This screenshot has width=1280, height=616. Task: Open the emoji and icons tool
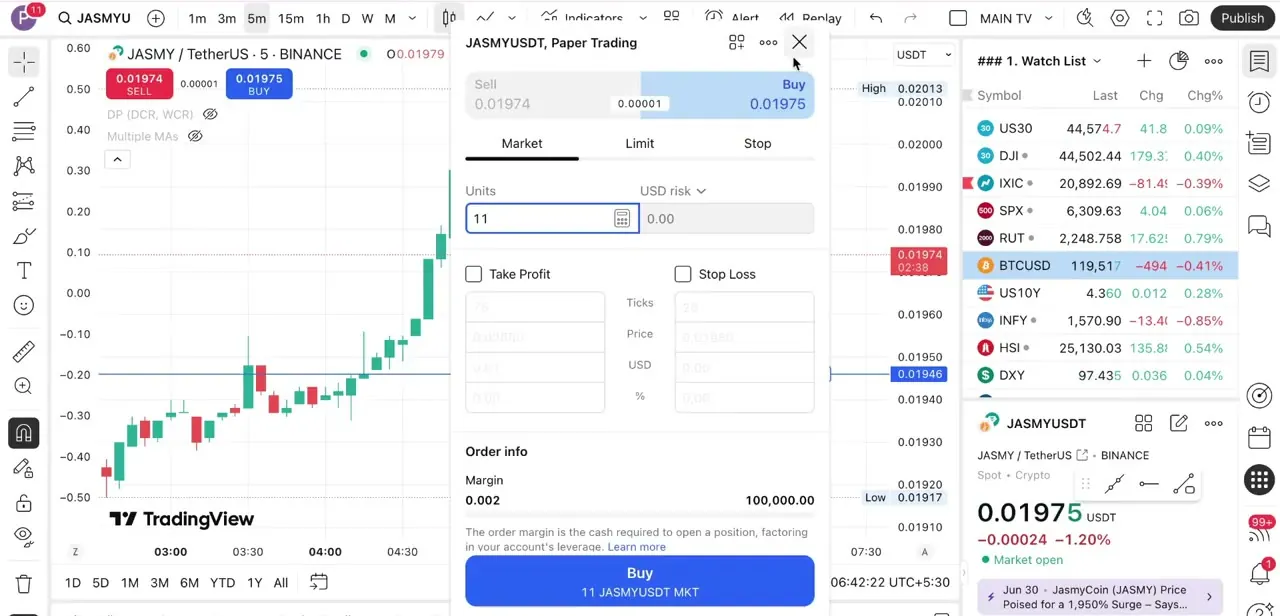pos(24,306)
